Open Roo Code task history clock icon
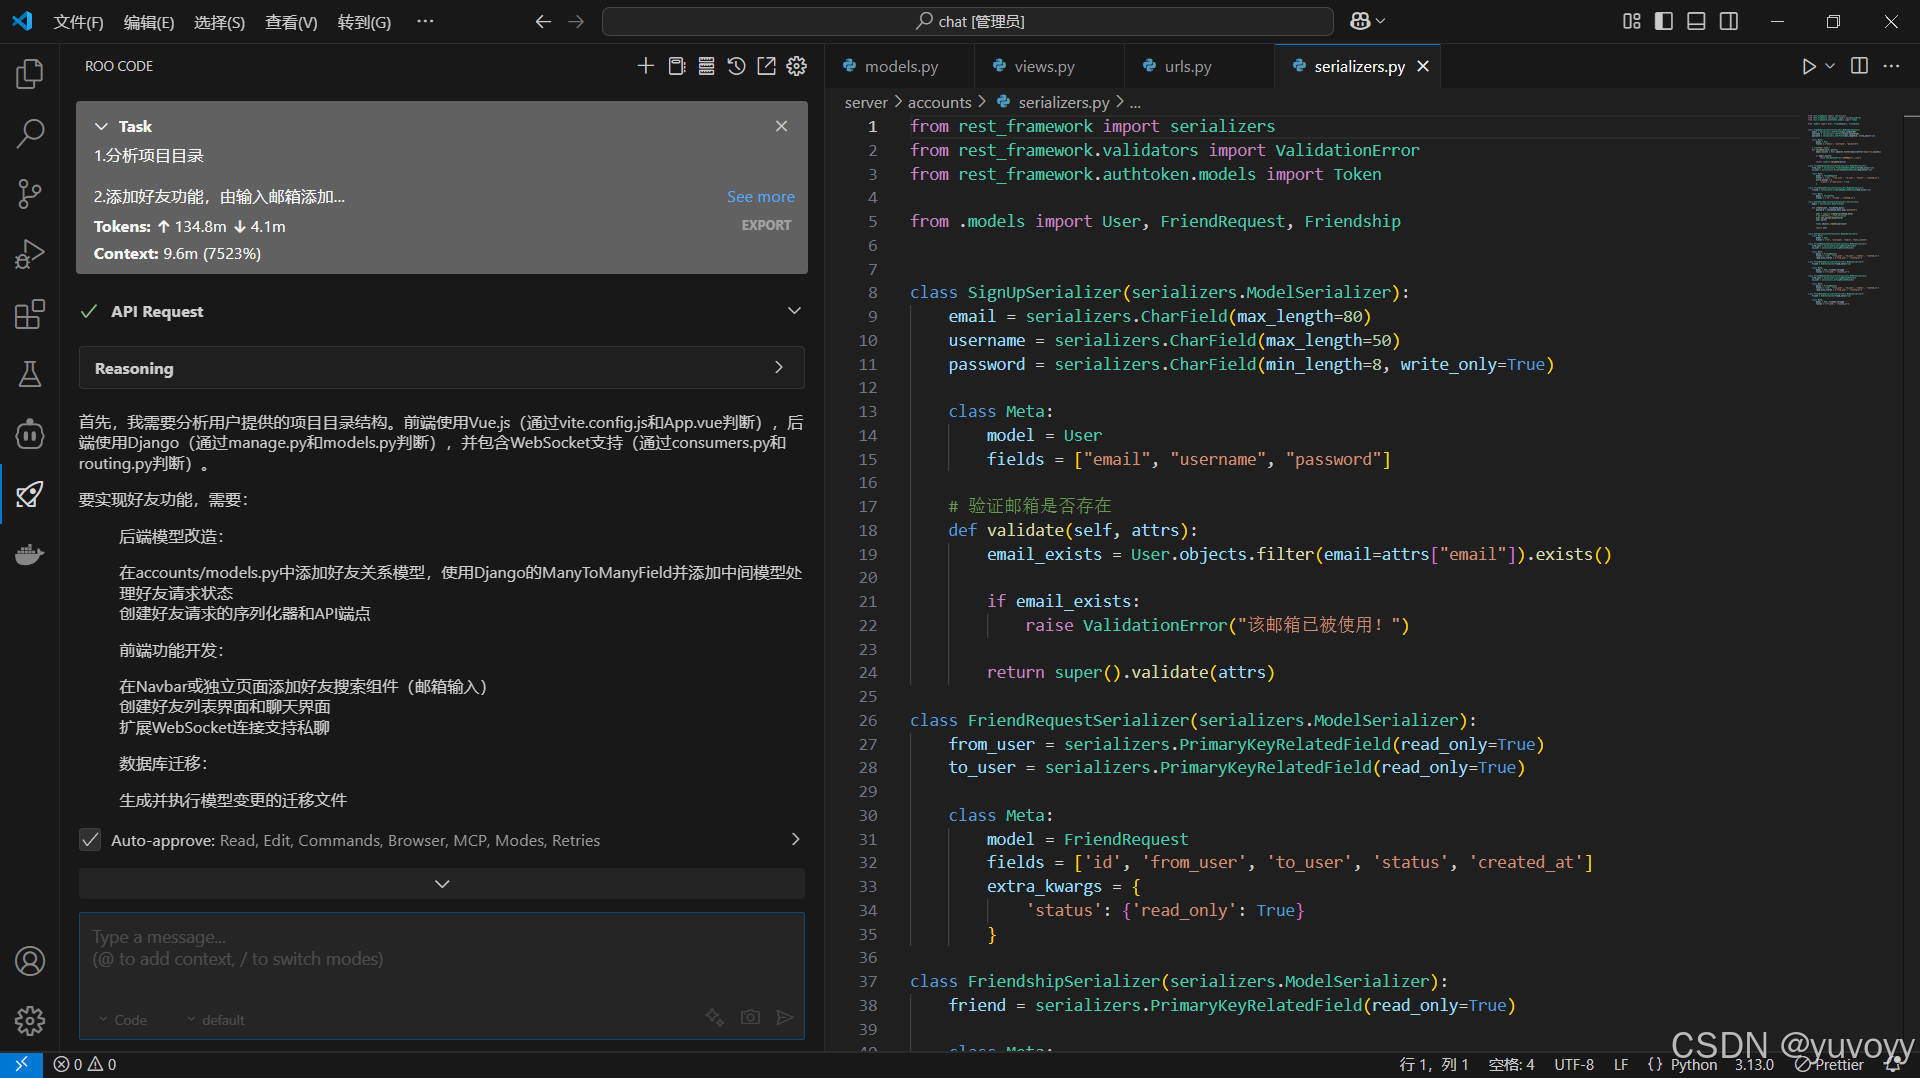The image size is (1920, 1078). click(736, 66)
